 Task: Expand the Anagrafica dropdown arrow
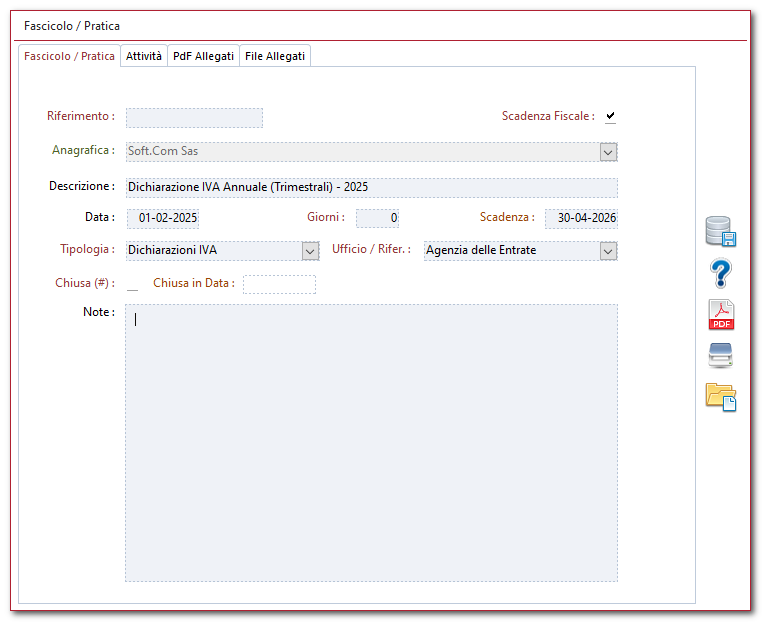click(x=608, y=152)
